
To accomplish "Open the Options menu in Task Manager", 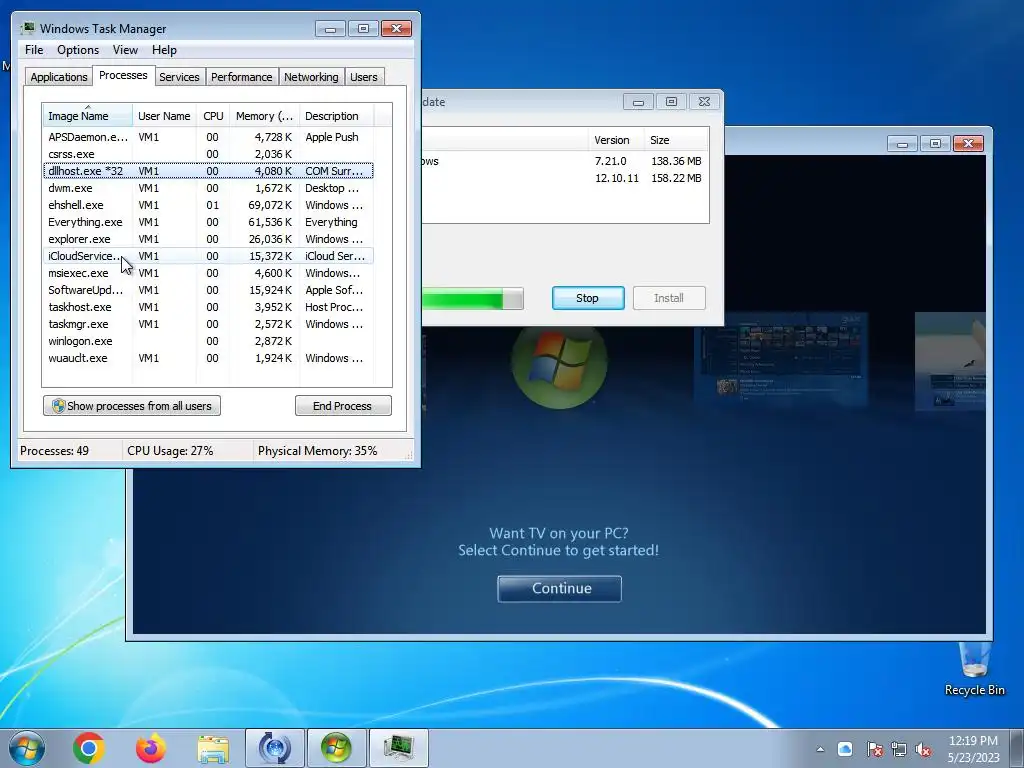I will point(78,50).
